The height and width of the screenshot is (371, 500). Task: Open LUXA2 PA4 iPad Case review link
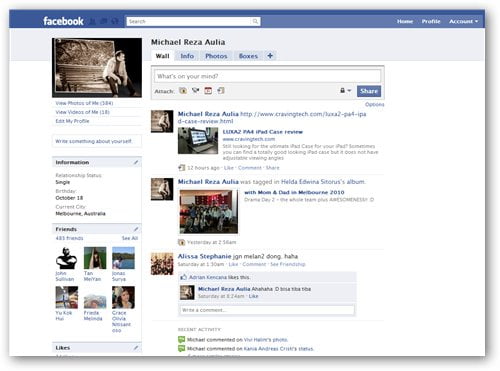[x=263, y=132]
